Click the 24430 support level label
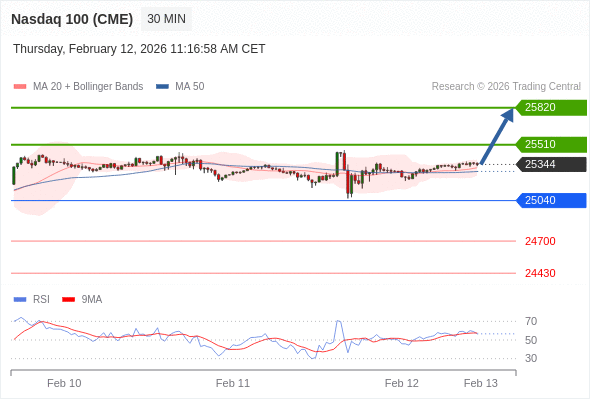Image resolution: width=590 pixels, height=400 pixels. tap(540, 273)
